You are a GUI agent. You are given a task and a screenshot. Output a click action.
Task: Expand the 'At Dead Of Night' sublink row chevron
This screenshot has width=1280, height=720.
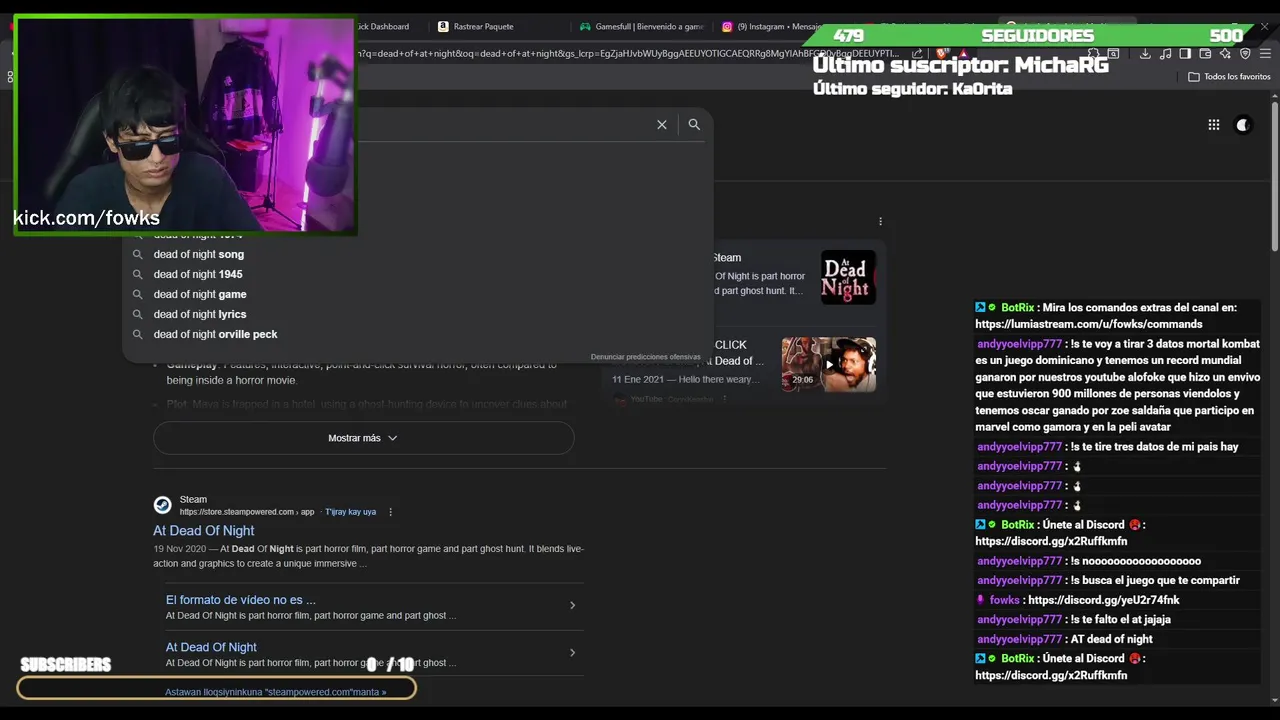[x=572, y=653]
